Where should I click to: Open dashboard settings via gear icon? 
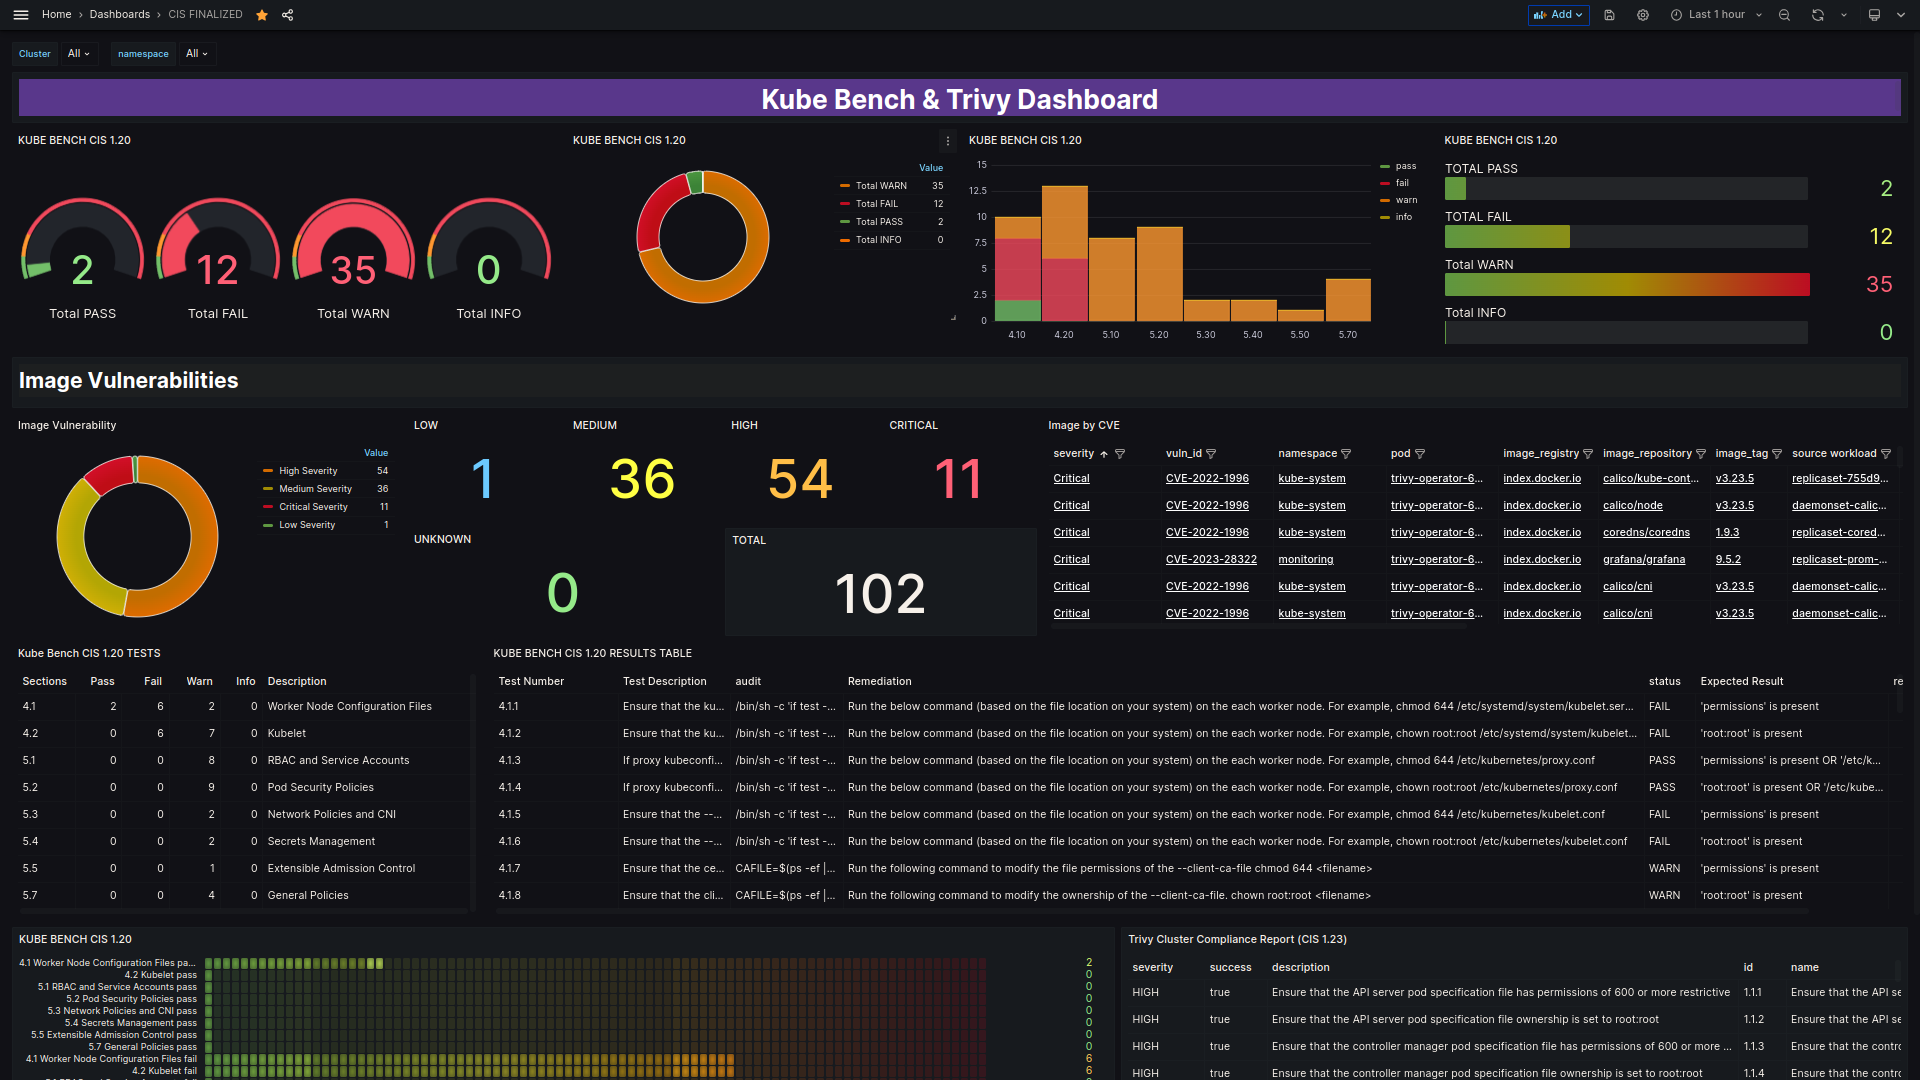[1642, 14]
